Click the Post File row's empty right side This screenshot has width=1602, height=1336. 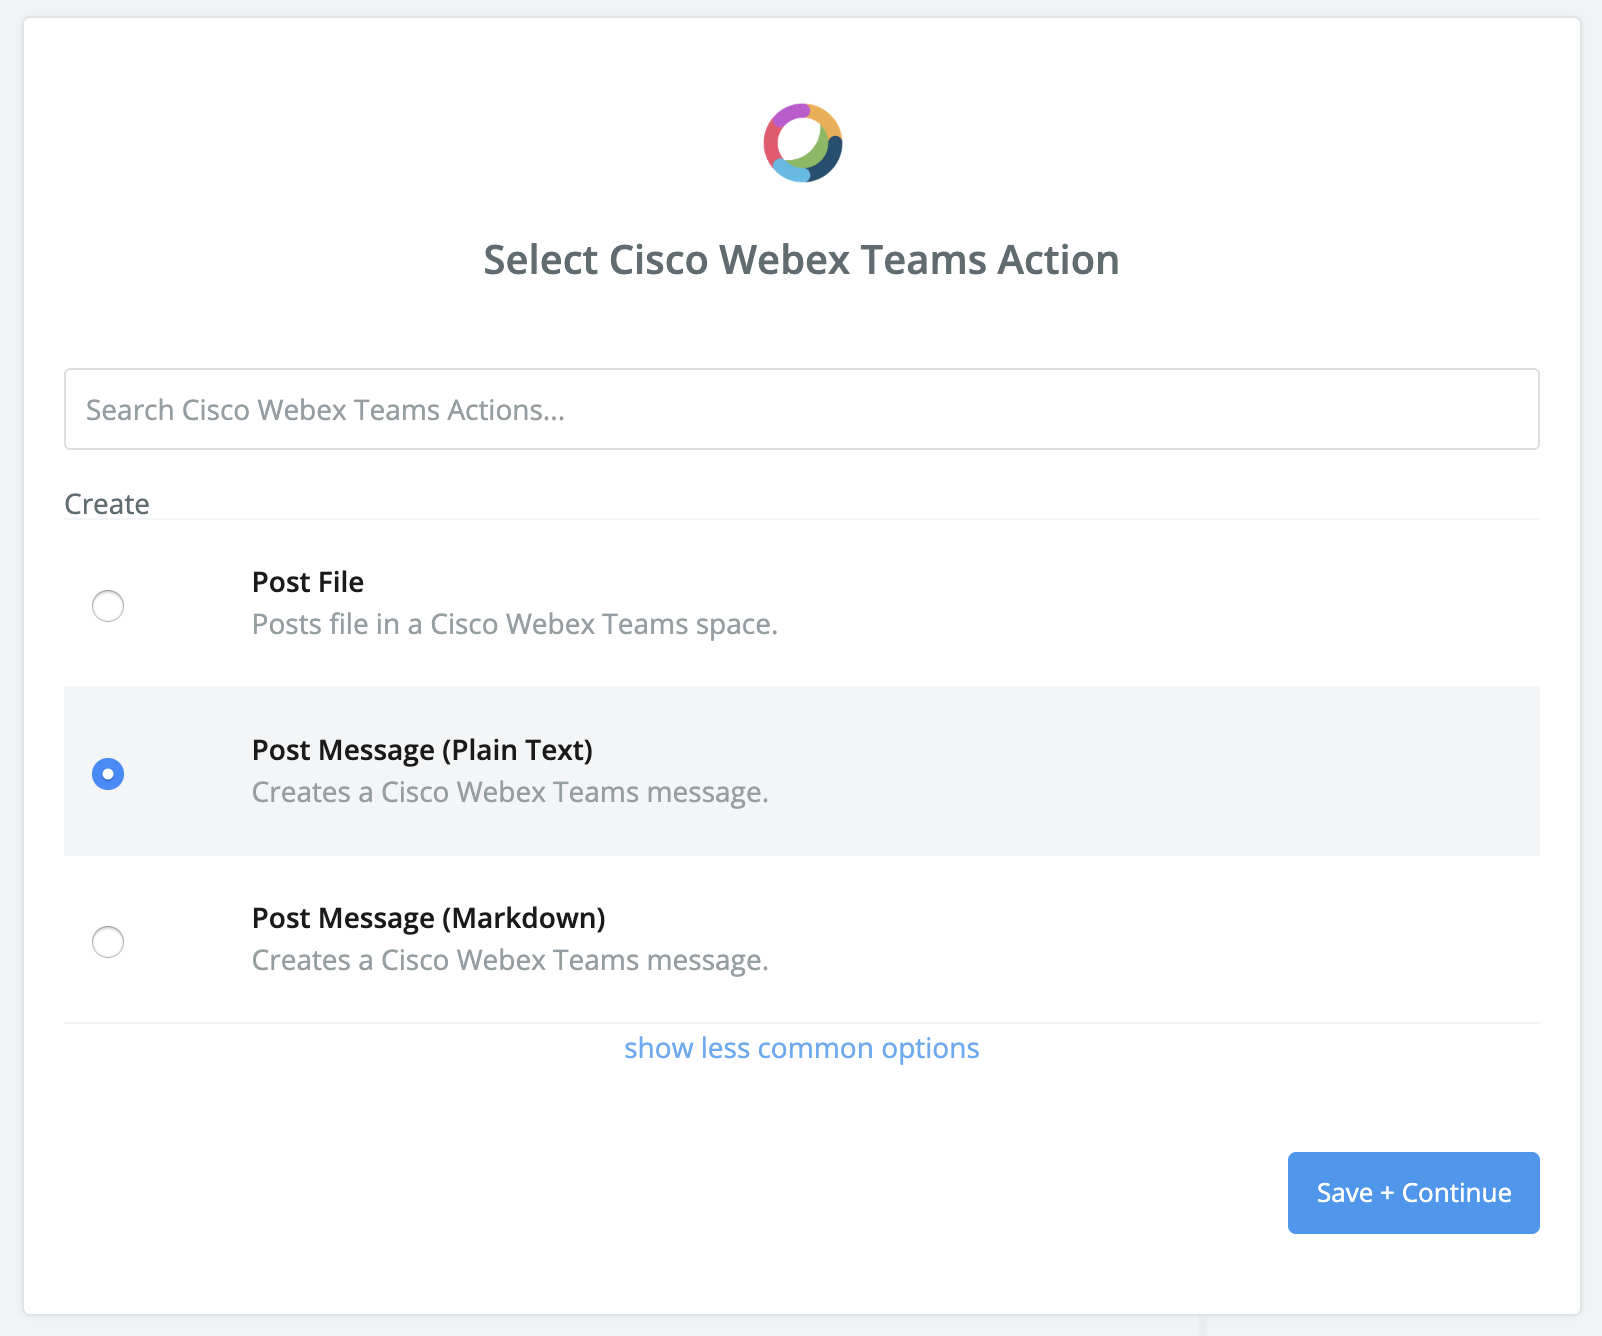tap(1150, 603)
